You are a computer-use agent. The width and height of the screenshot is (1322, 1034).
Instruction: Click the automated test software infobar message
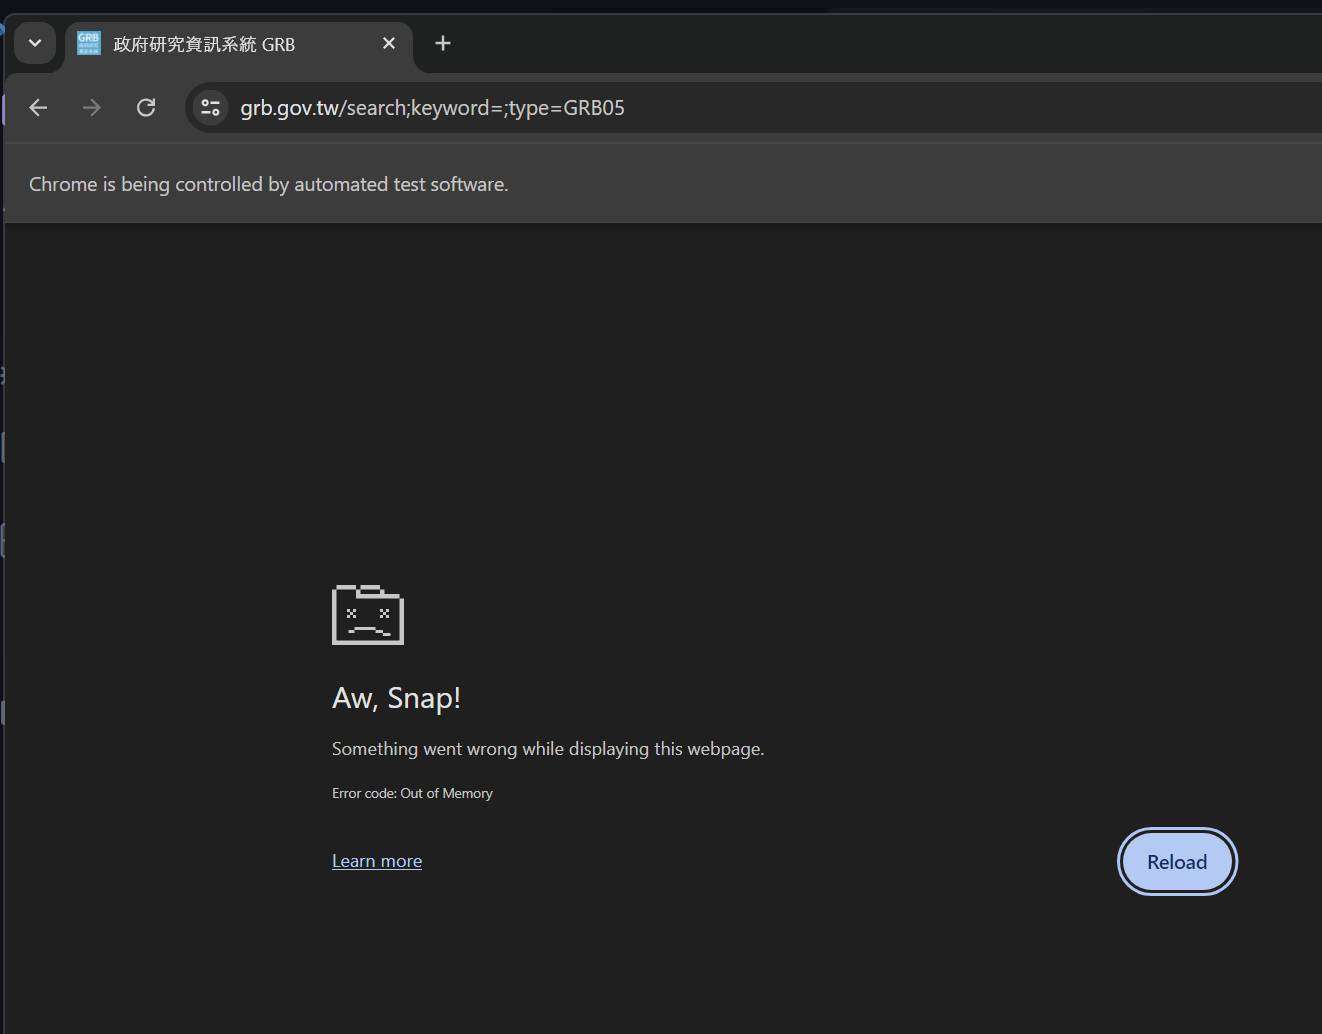(268, 185)
